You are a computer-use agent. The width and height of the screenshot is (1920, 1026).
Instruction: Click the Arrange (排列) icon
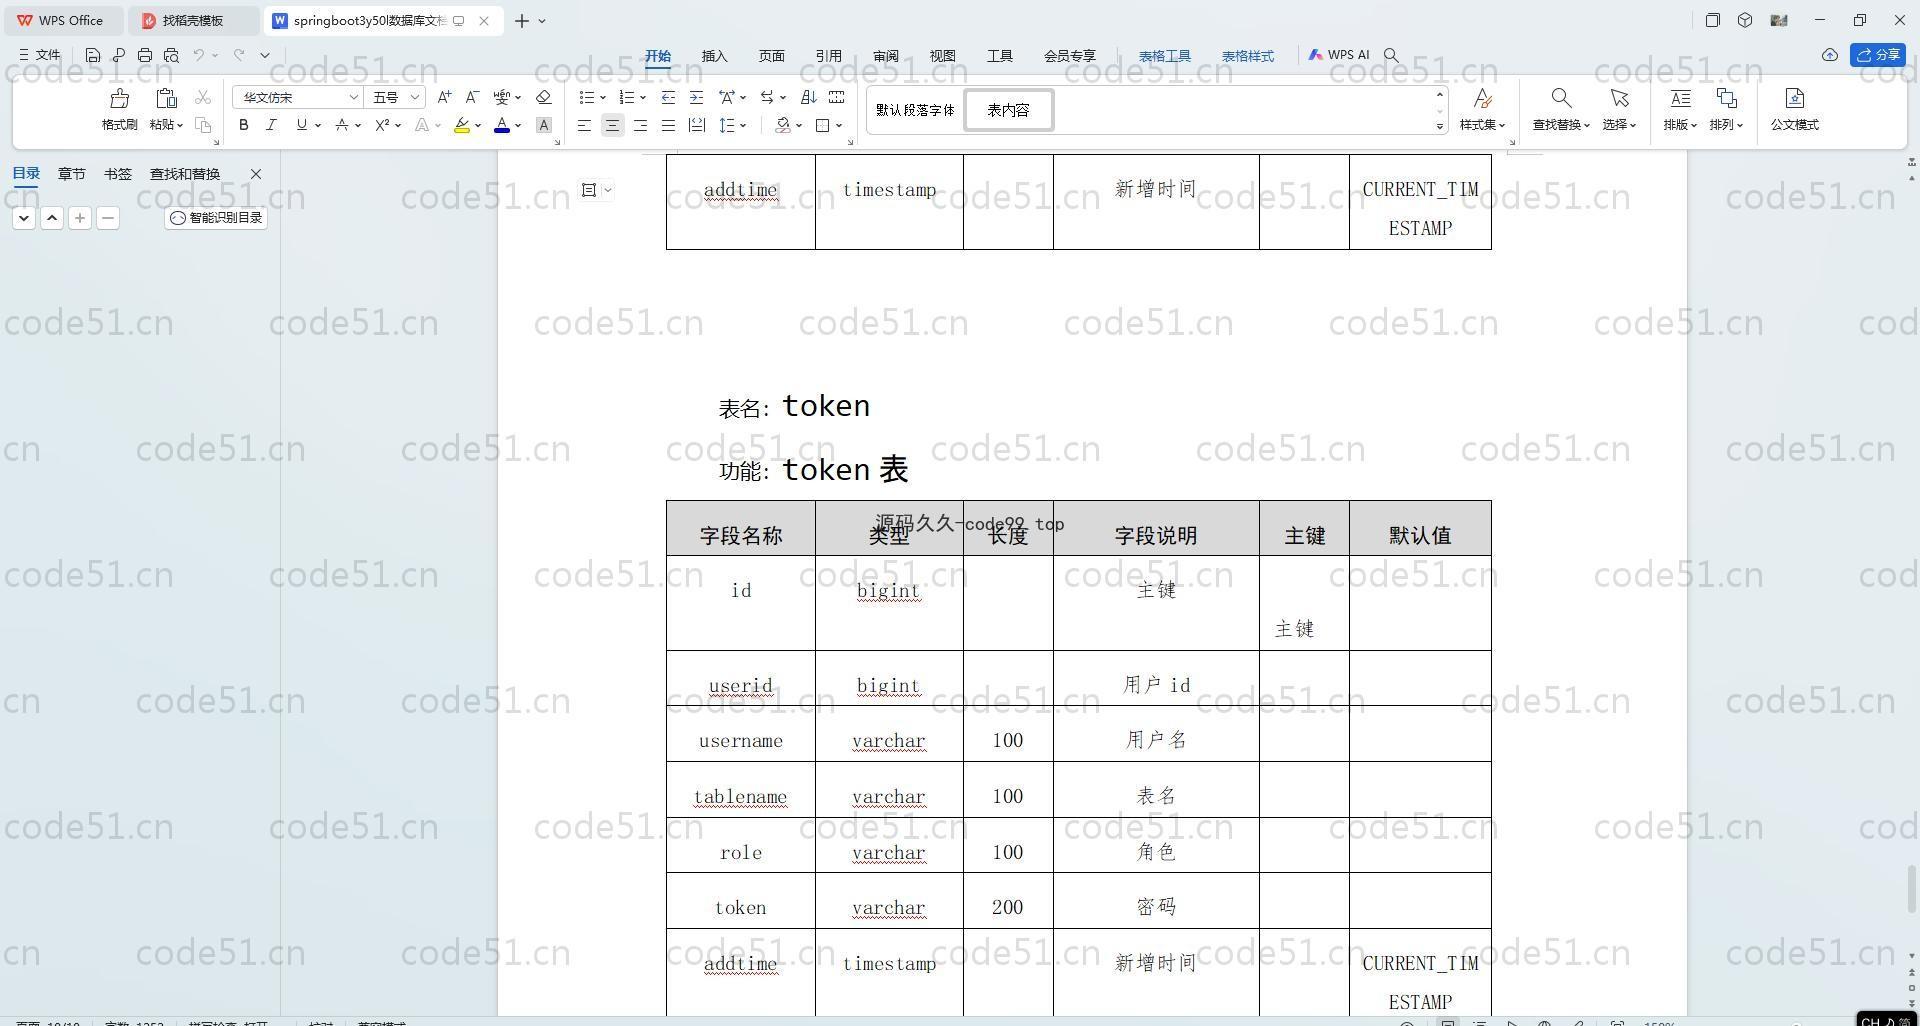click(1726, 98)
